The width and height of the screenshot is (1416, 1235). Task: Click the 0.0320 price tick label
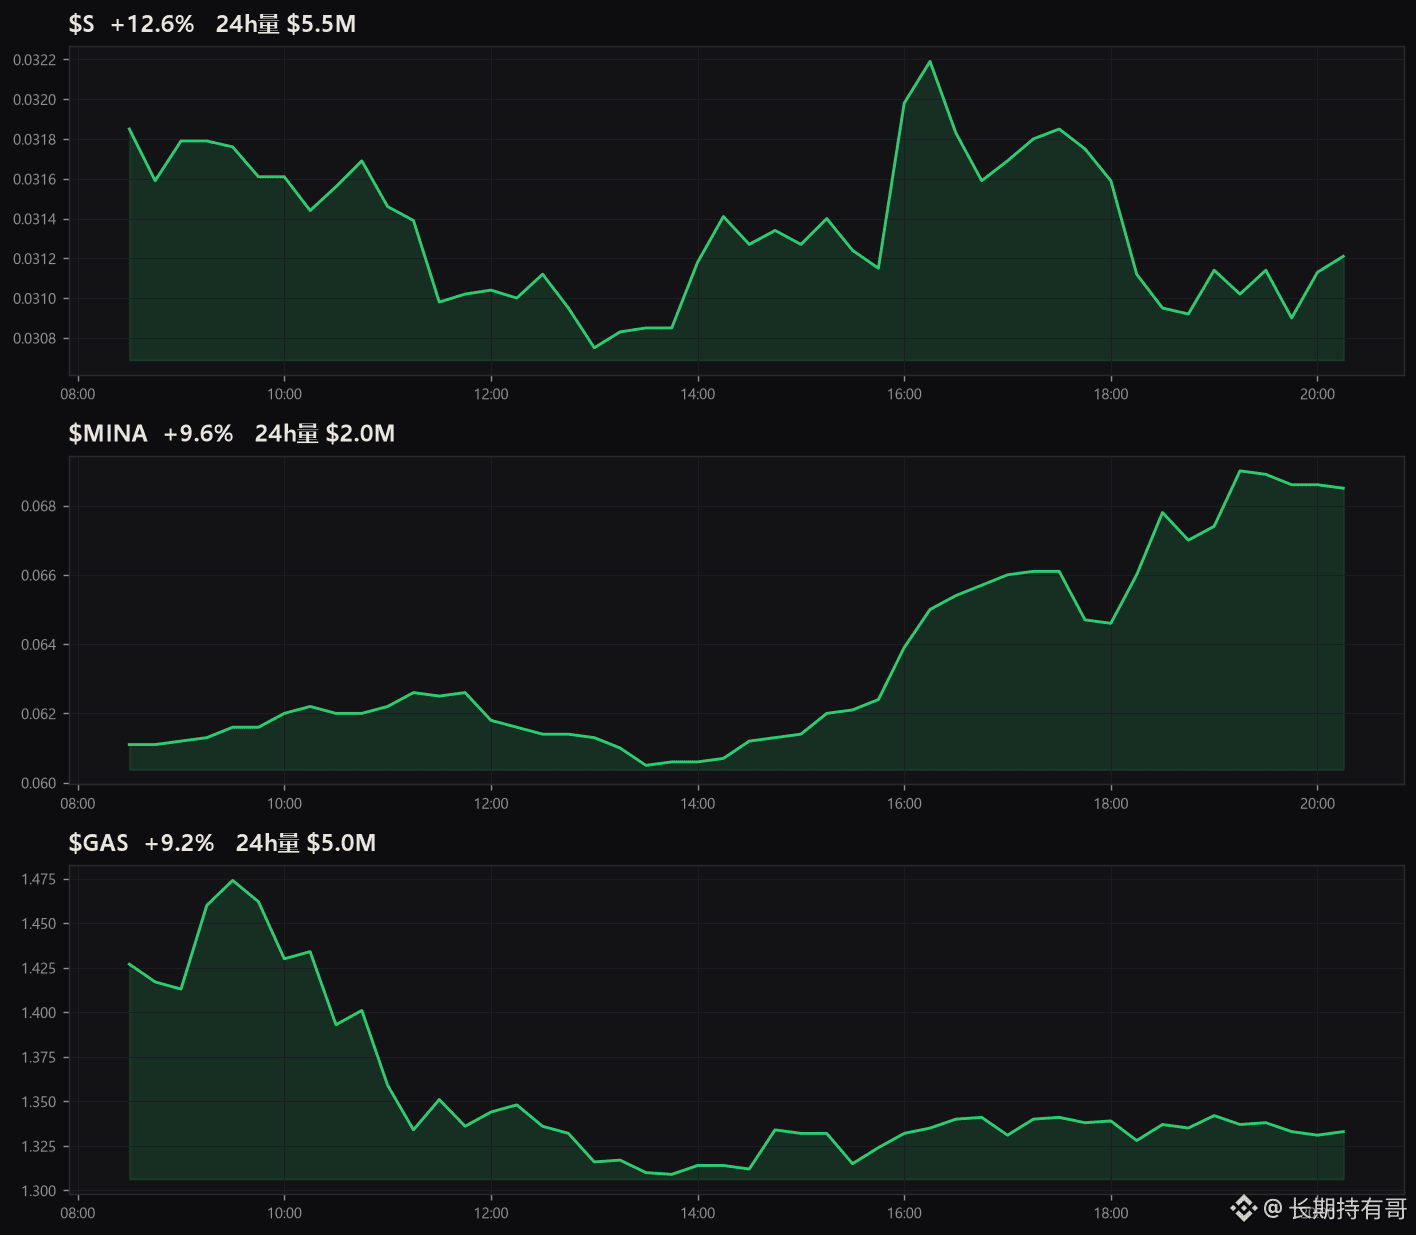tap(35, 100)
